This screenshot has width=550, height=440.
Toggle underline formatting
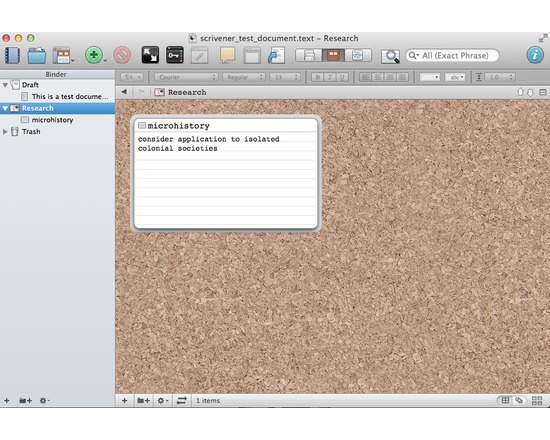pos(342,77)
